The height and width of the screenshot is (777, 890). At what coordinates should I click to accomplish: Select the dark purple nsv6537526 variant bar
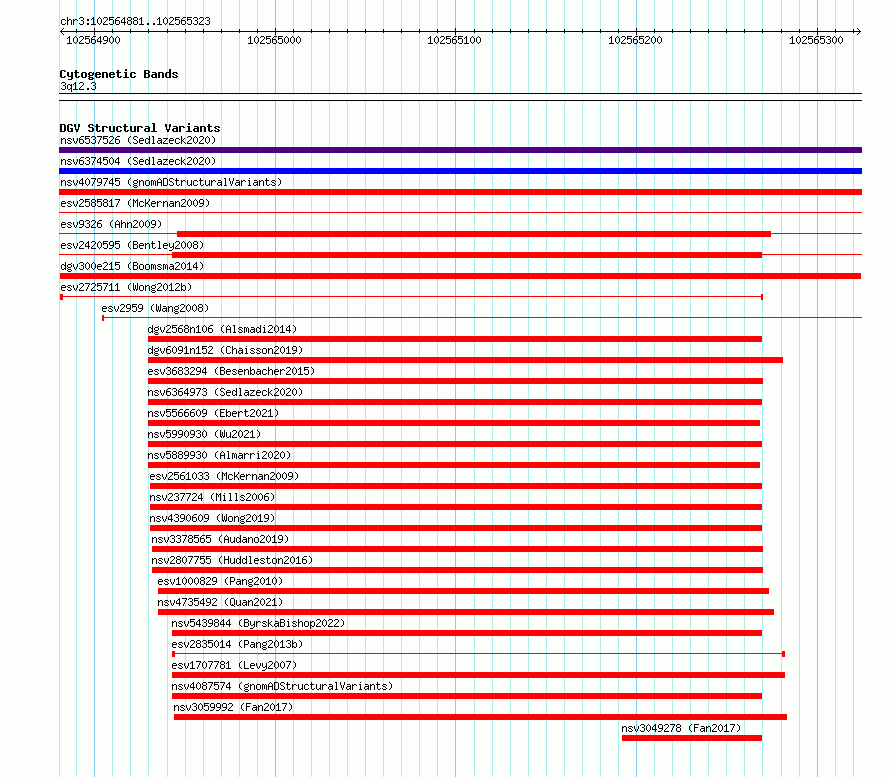[x=460, y=150]
